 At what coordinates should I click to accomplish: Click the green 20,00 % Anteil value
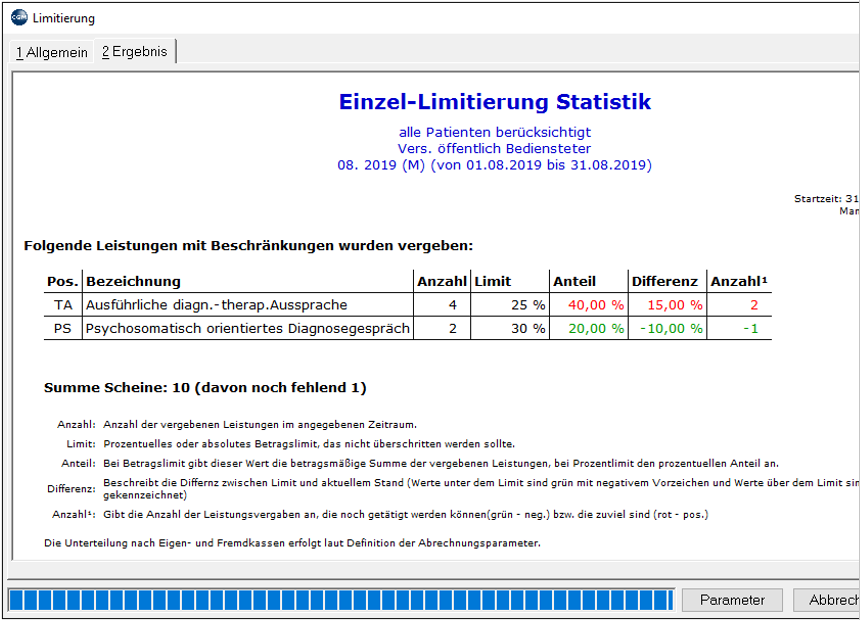(596, 329)
